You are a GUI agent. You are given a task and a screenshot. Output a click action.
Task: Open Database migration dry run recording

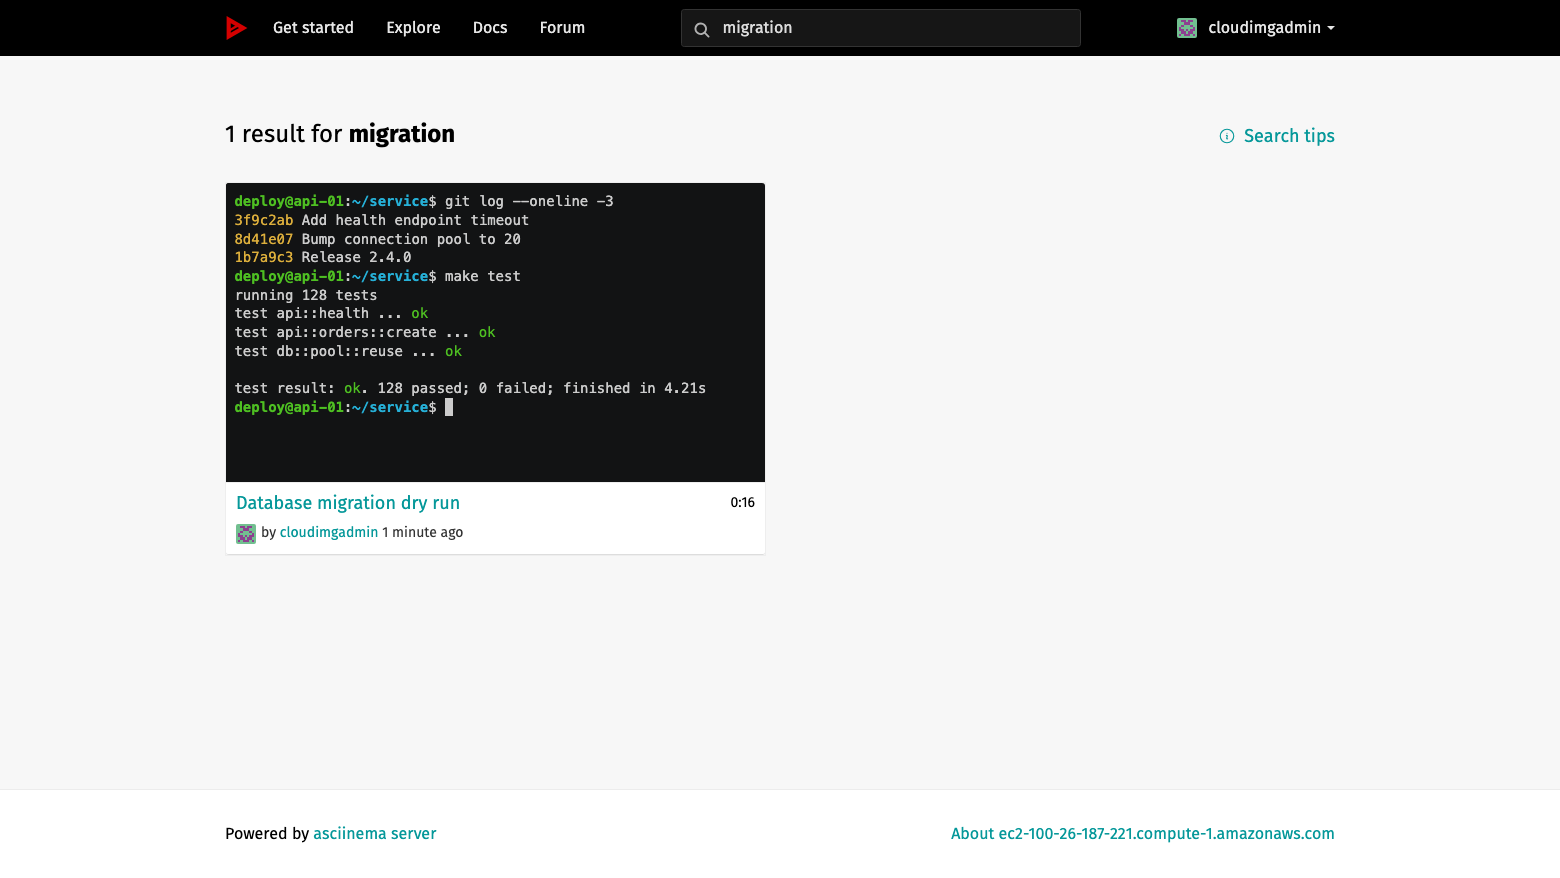[x=348, y=503]
